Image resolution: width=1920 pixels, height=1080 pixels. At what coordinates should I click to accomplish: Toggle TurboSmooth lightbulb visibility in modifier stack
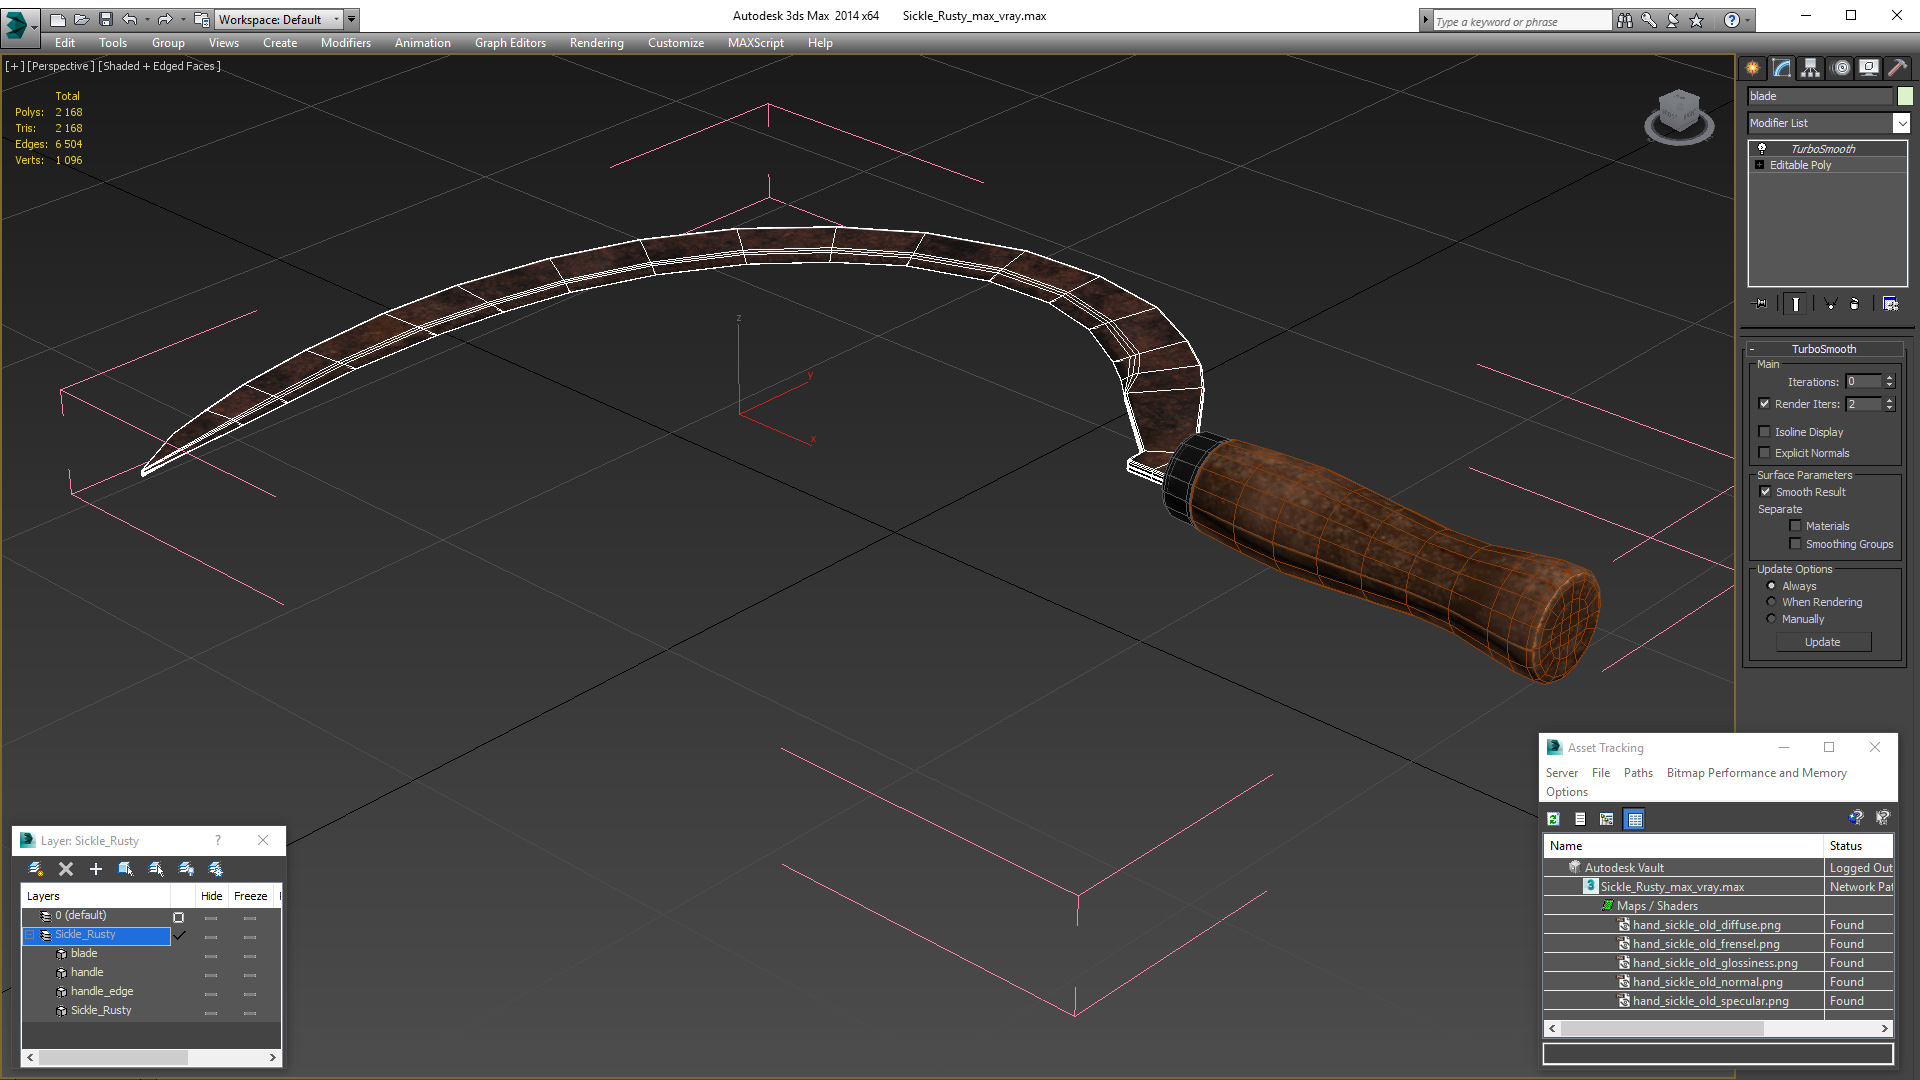click(x=1762, y=148)
